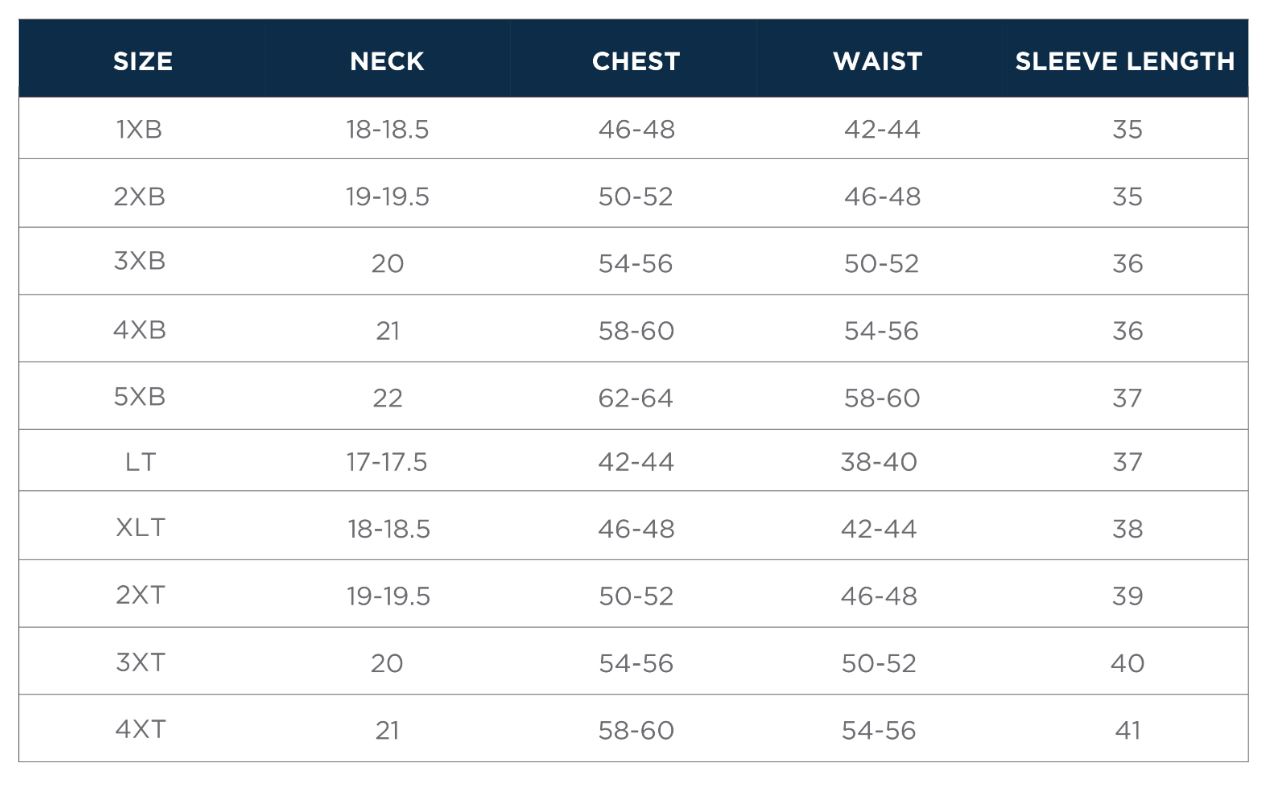1269x786 pixels.
Task: Select the 2XT size cell
Action: [x=140, y=595]
